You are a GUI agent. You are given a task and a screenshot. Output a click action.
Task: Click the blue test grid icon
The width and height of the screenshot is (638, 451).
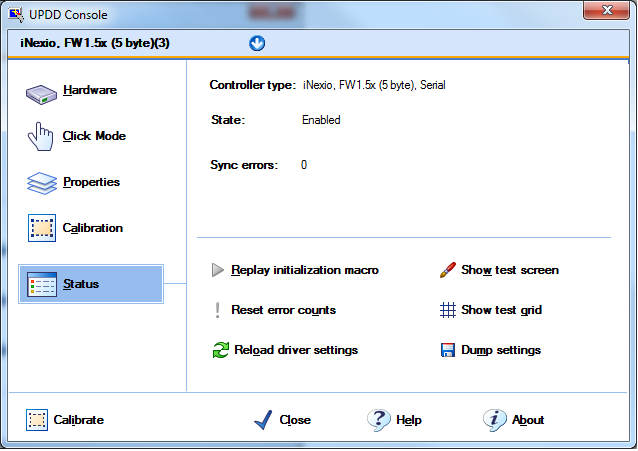click(x=448, y=310)
